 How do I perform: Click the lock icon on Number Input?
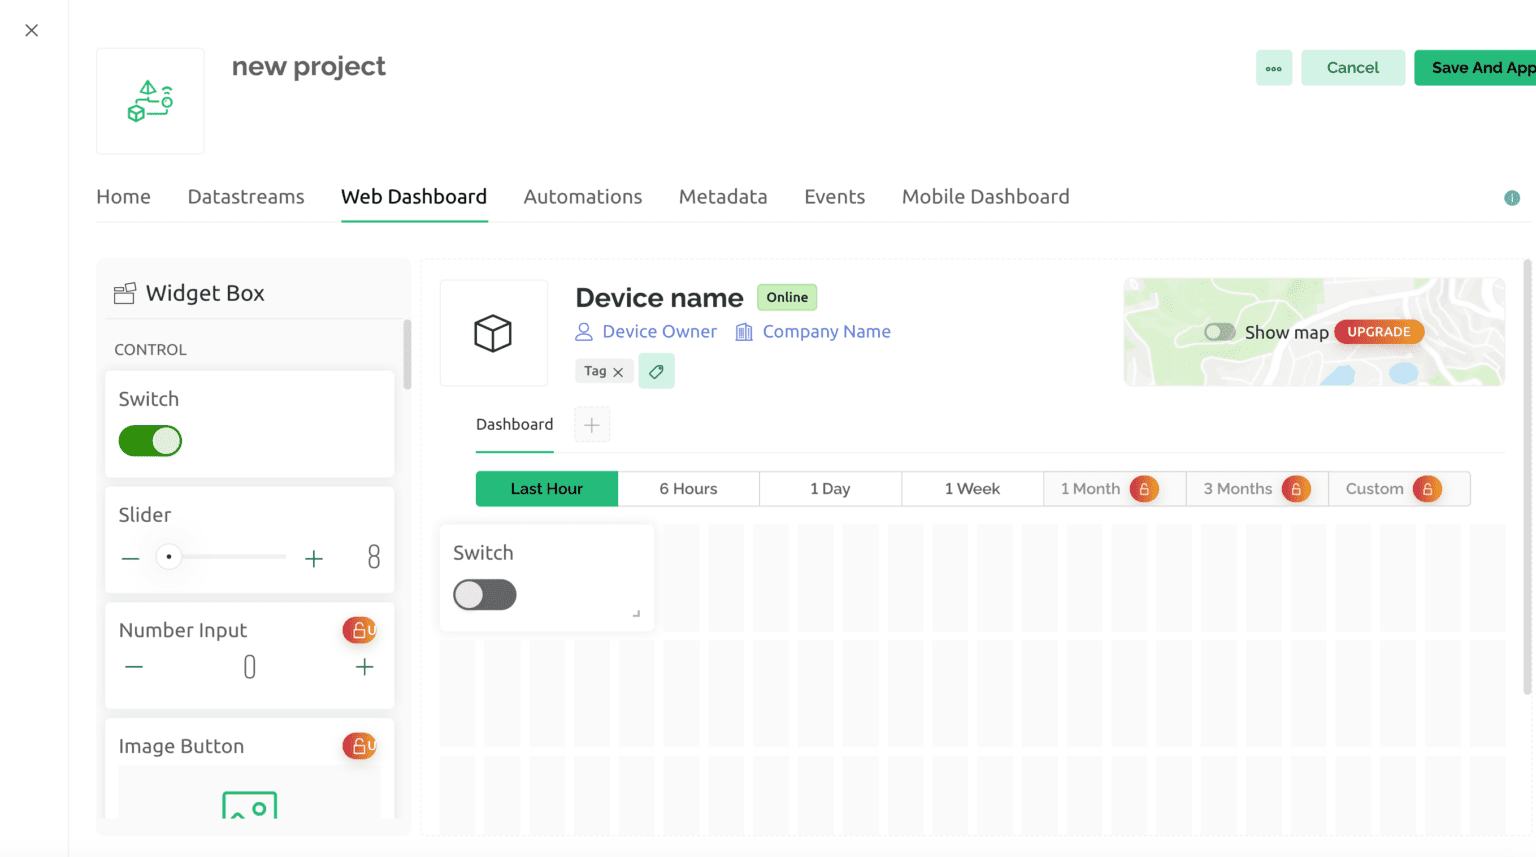pos(360,630)
